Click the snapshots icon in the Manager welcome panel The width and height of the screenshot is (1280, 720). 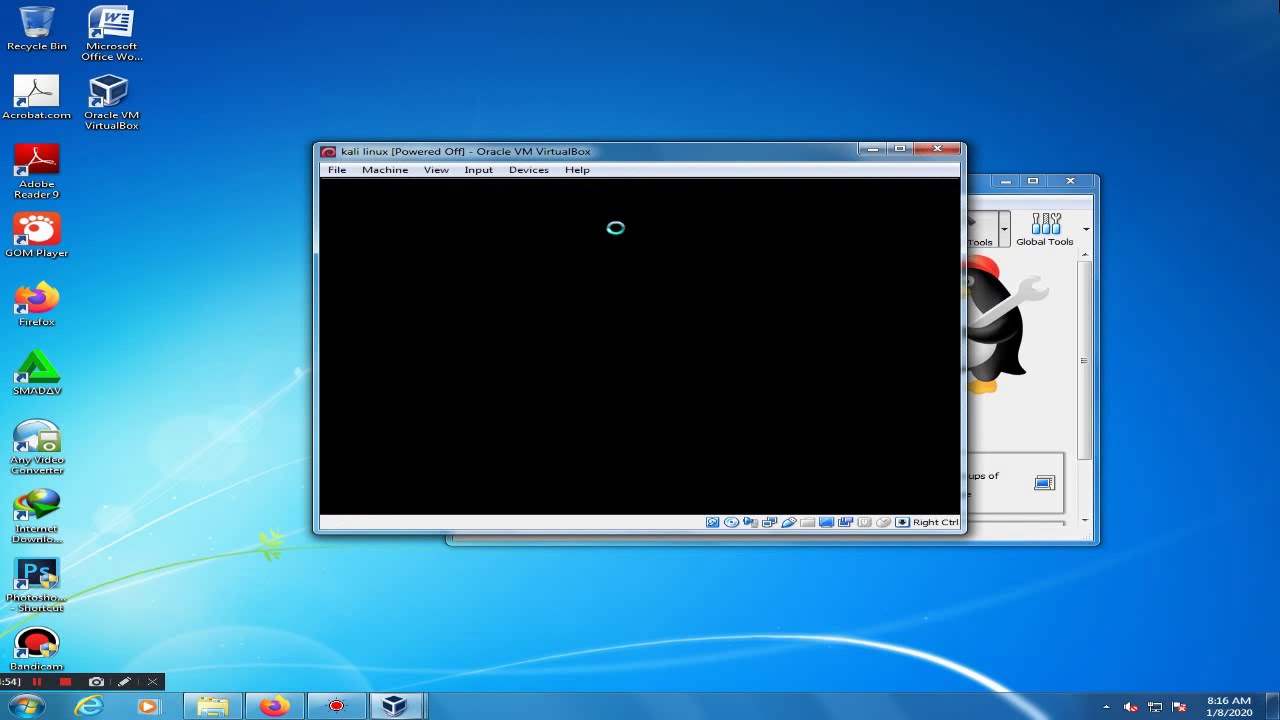click(x=1044, y=483)
